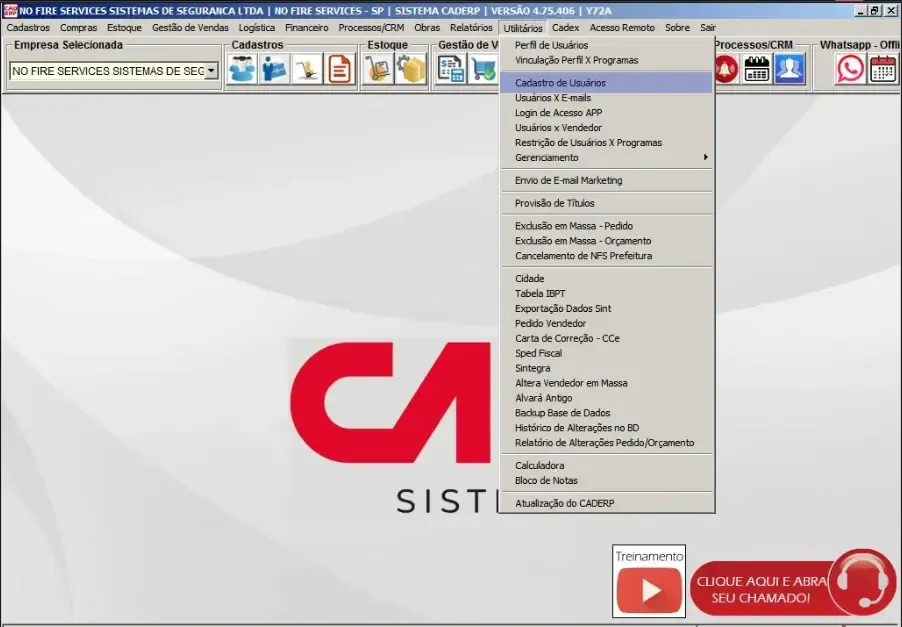Open the Financeiro menu
Image resolution: width=902 pixels, height=627 pixels.
pyautogui.click(x=307, y=28)
